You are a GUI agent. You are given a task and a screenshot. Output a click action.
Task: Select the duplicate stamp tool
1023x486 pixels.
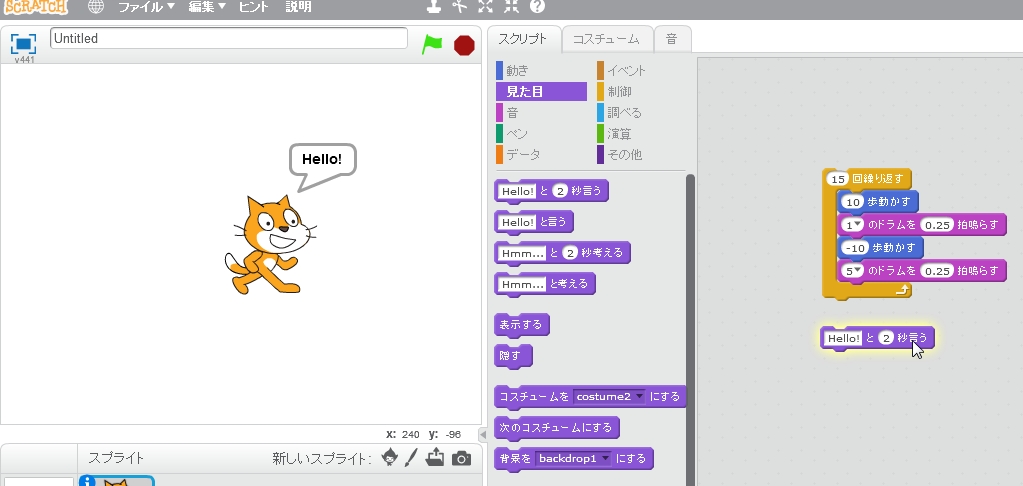(434, 7)
